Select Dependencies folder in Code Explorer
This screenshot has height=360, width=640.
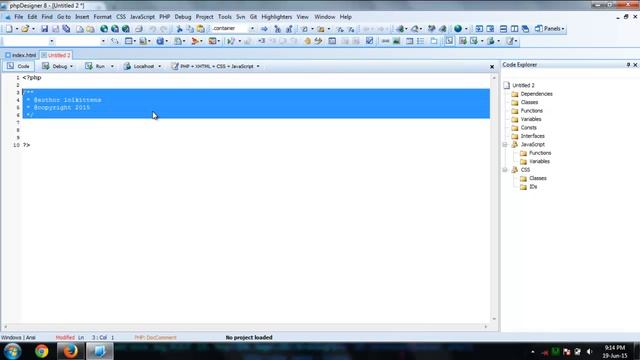tap(532, 94)
